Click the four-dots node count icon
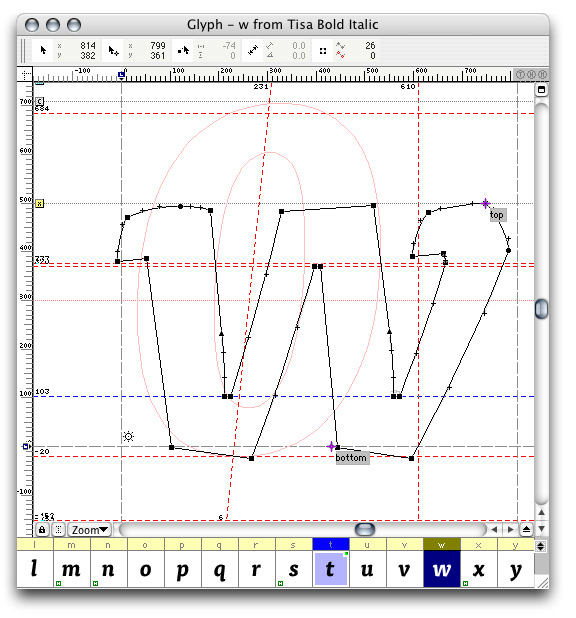 (x=322, y=50)
